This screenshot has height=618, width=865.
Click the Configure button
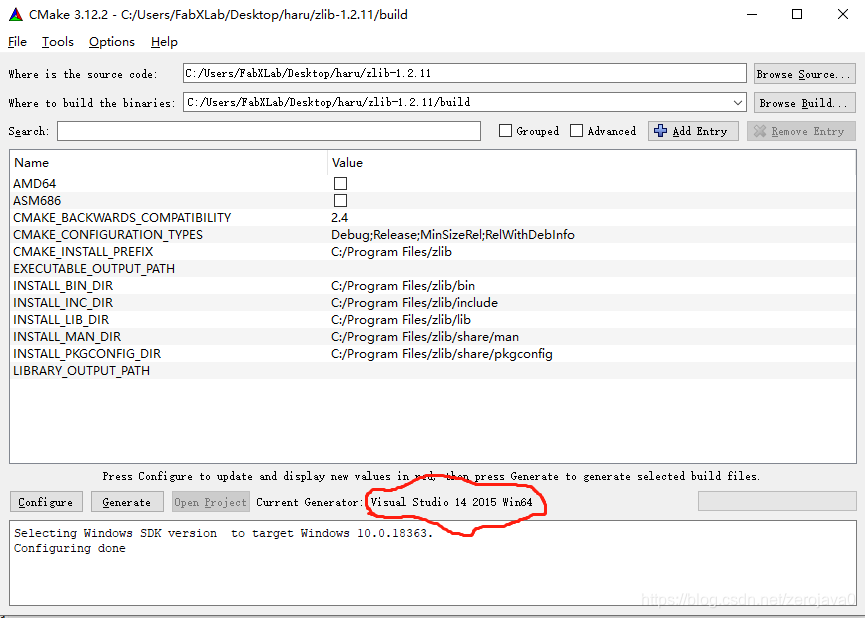pos(46,502)
